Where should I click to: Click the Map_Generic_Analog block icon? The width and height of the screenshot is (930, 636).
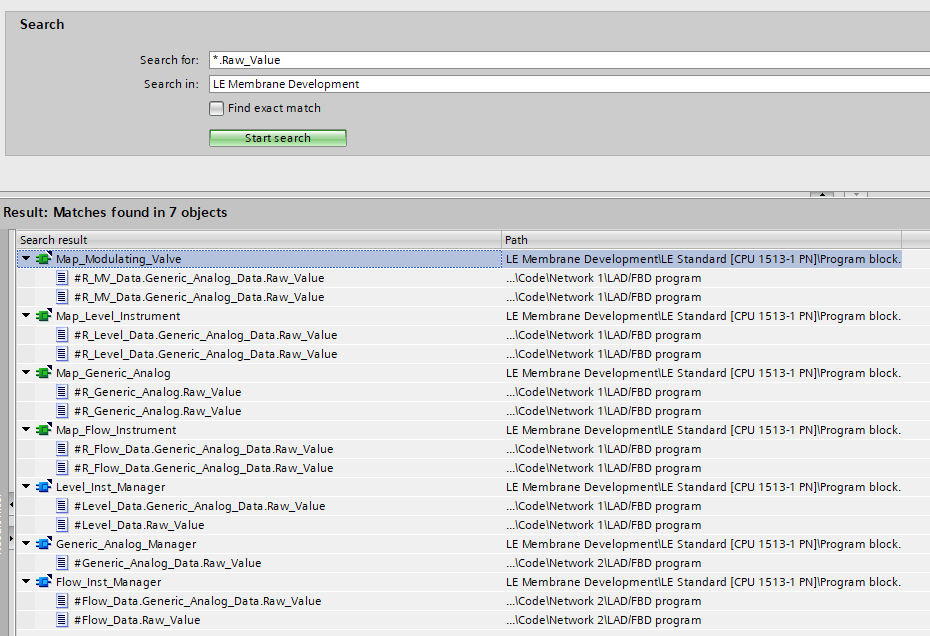(43, 373)
